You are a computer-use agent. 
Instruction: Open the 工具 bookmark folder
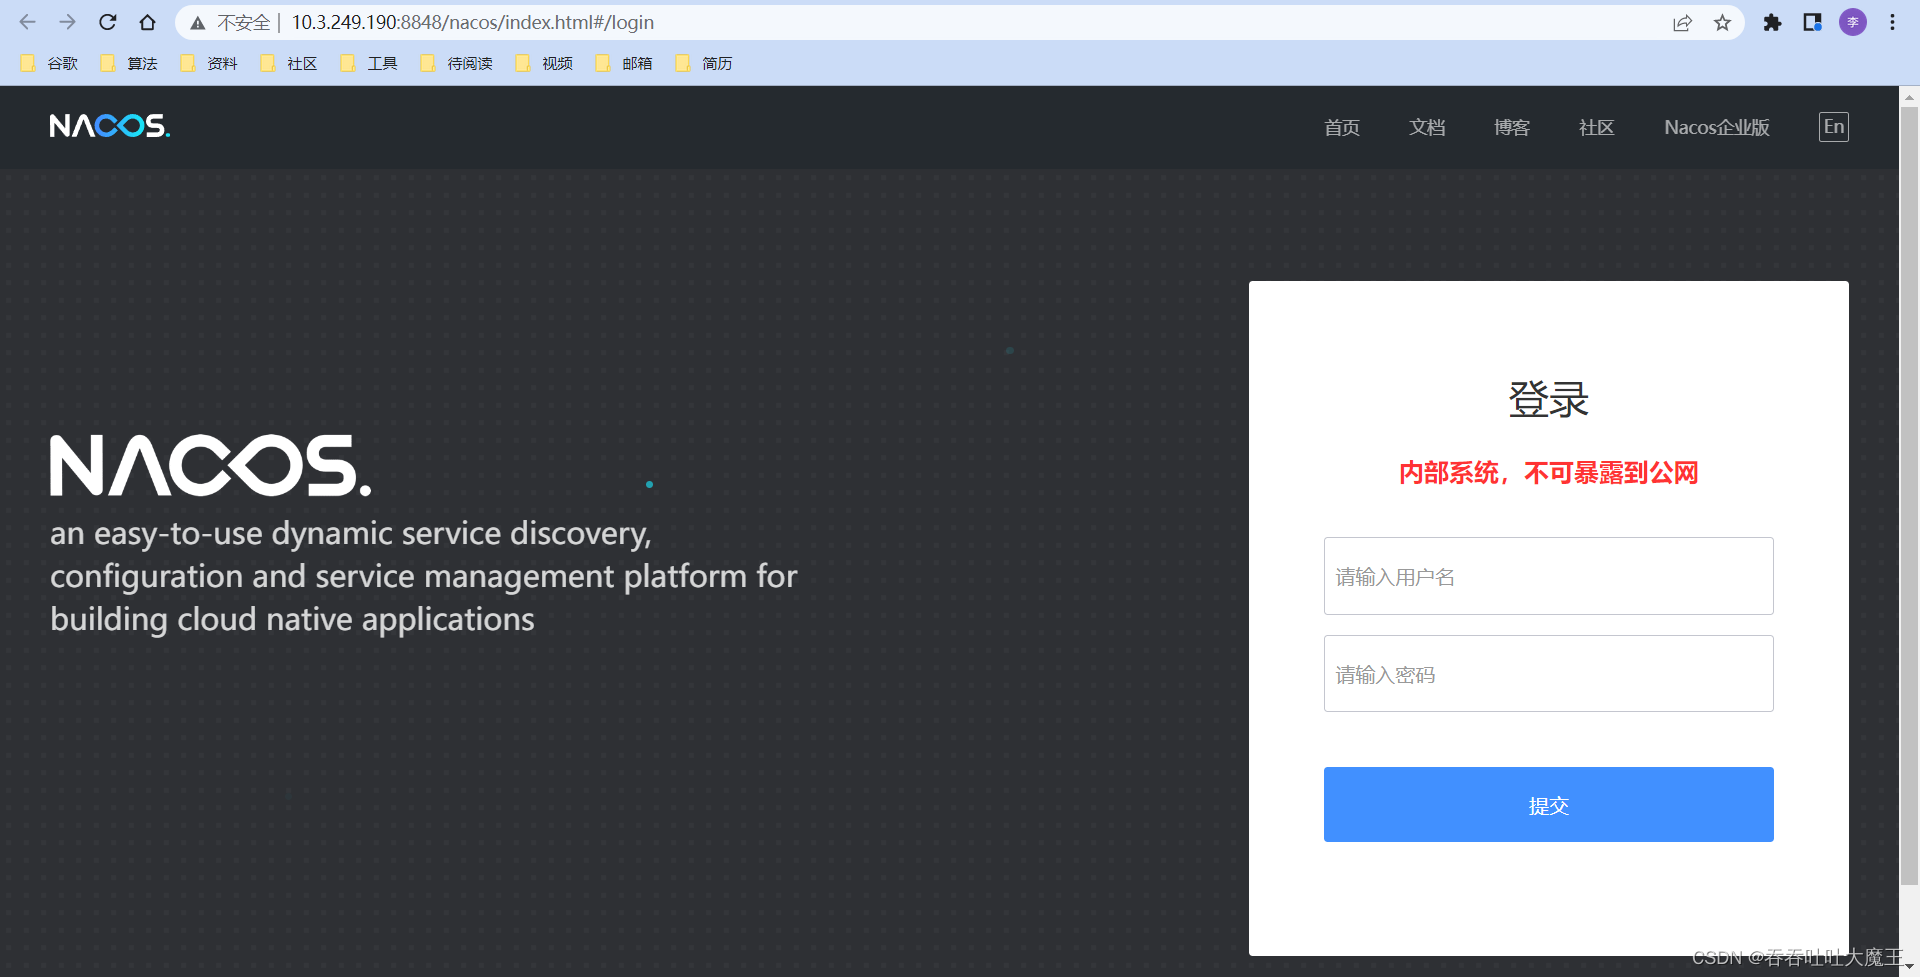(x=369, y=63)
